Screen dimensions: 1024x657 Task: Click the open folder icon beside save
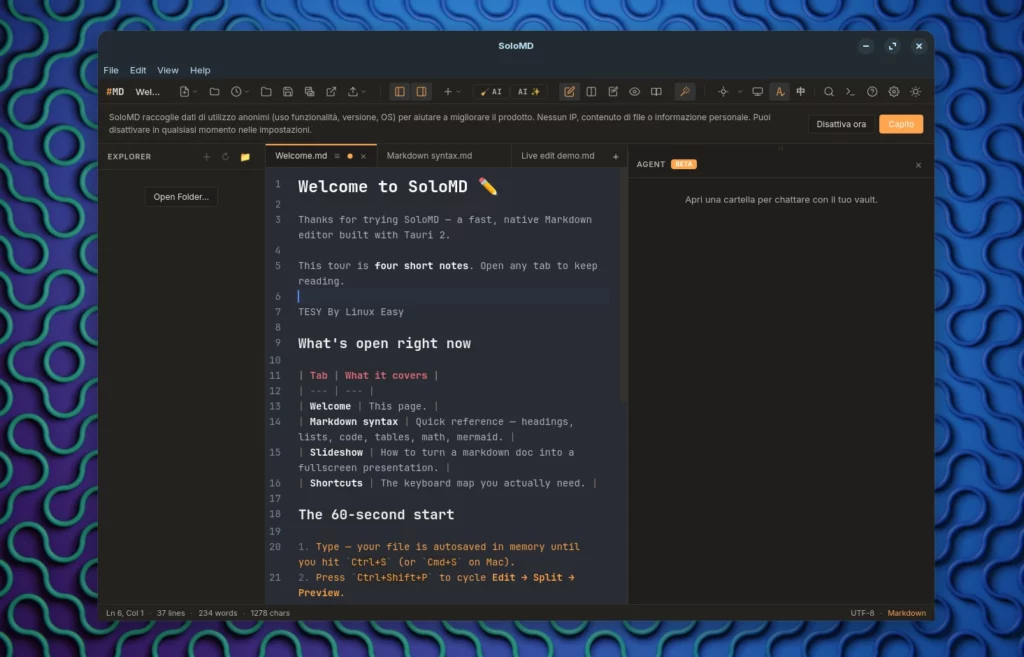coord(266,92)
